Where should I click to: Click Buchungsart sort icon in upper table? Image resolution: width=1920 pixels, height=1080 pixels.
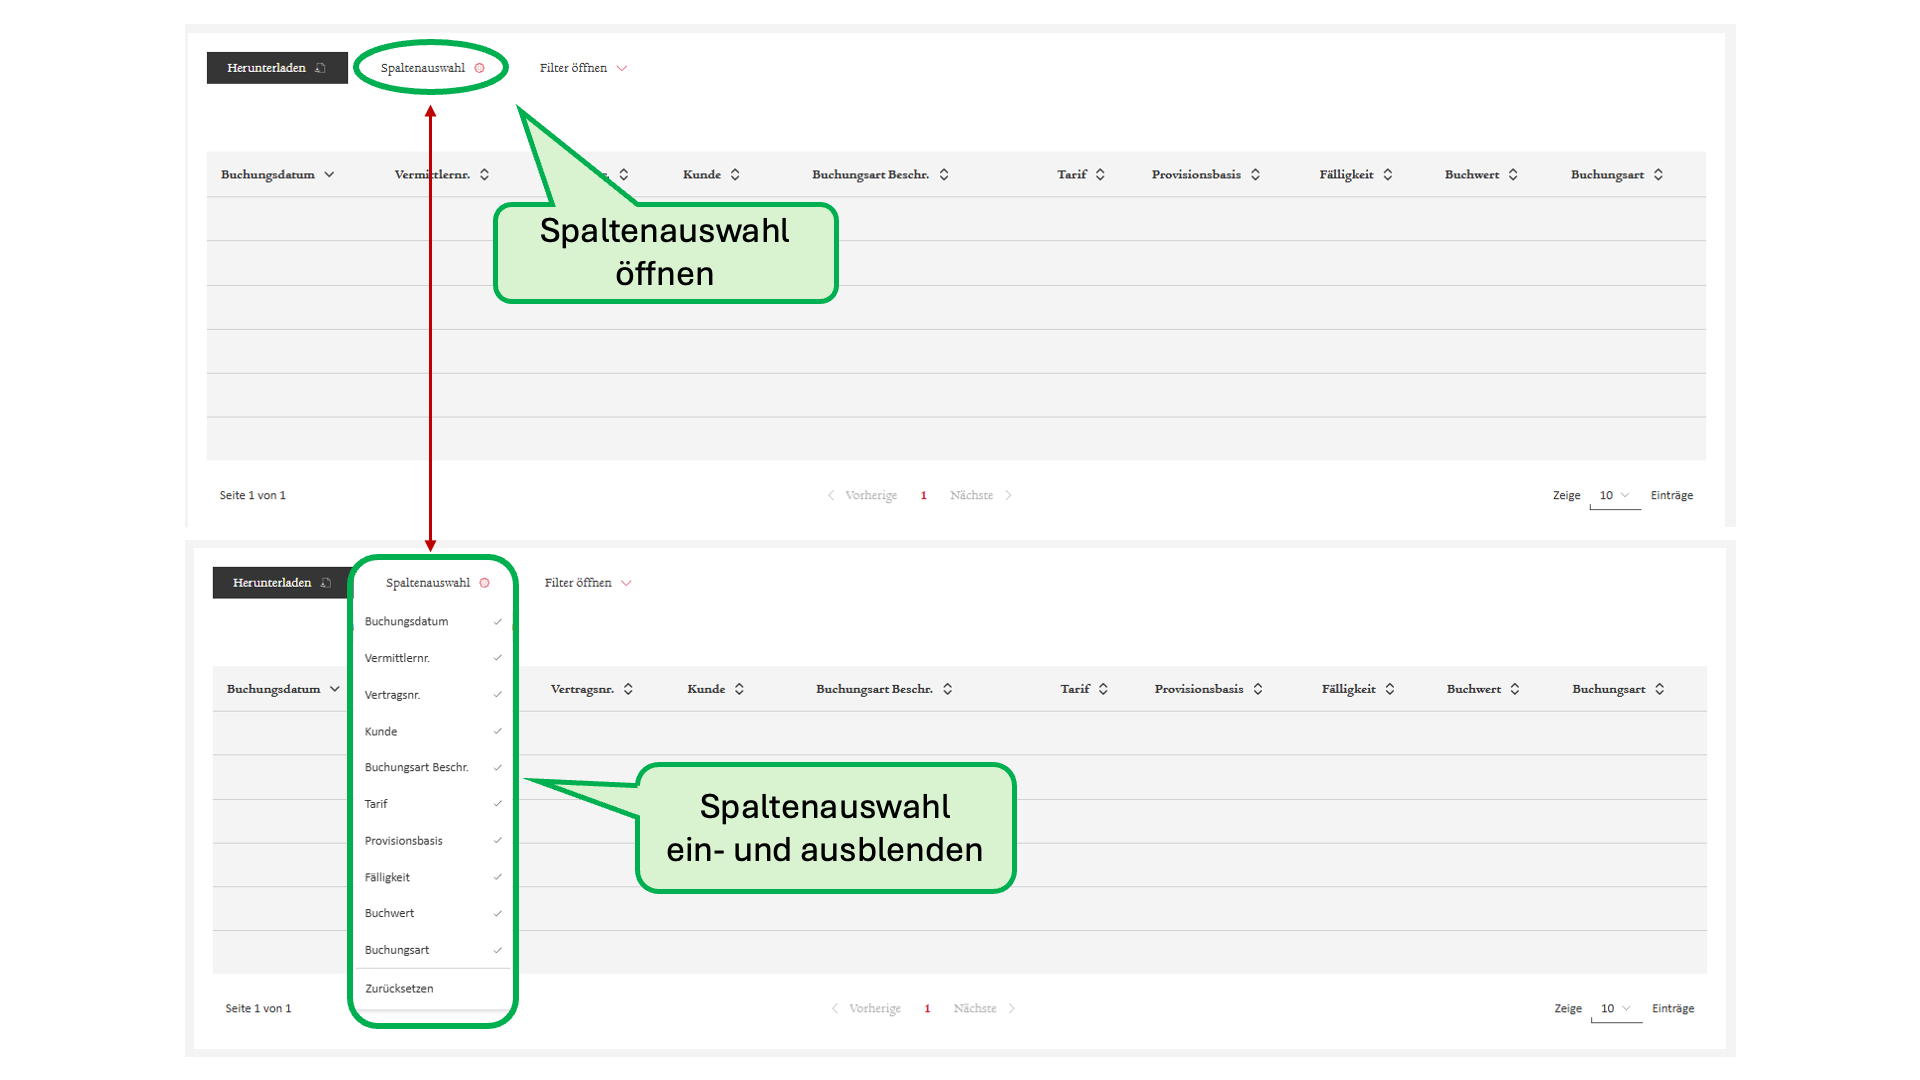pyautogui.click(x=1658, y=174)
